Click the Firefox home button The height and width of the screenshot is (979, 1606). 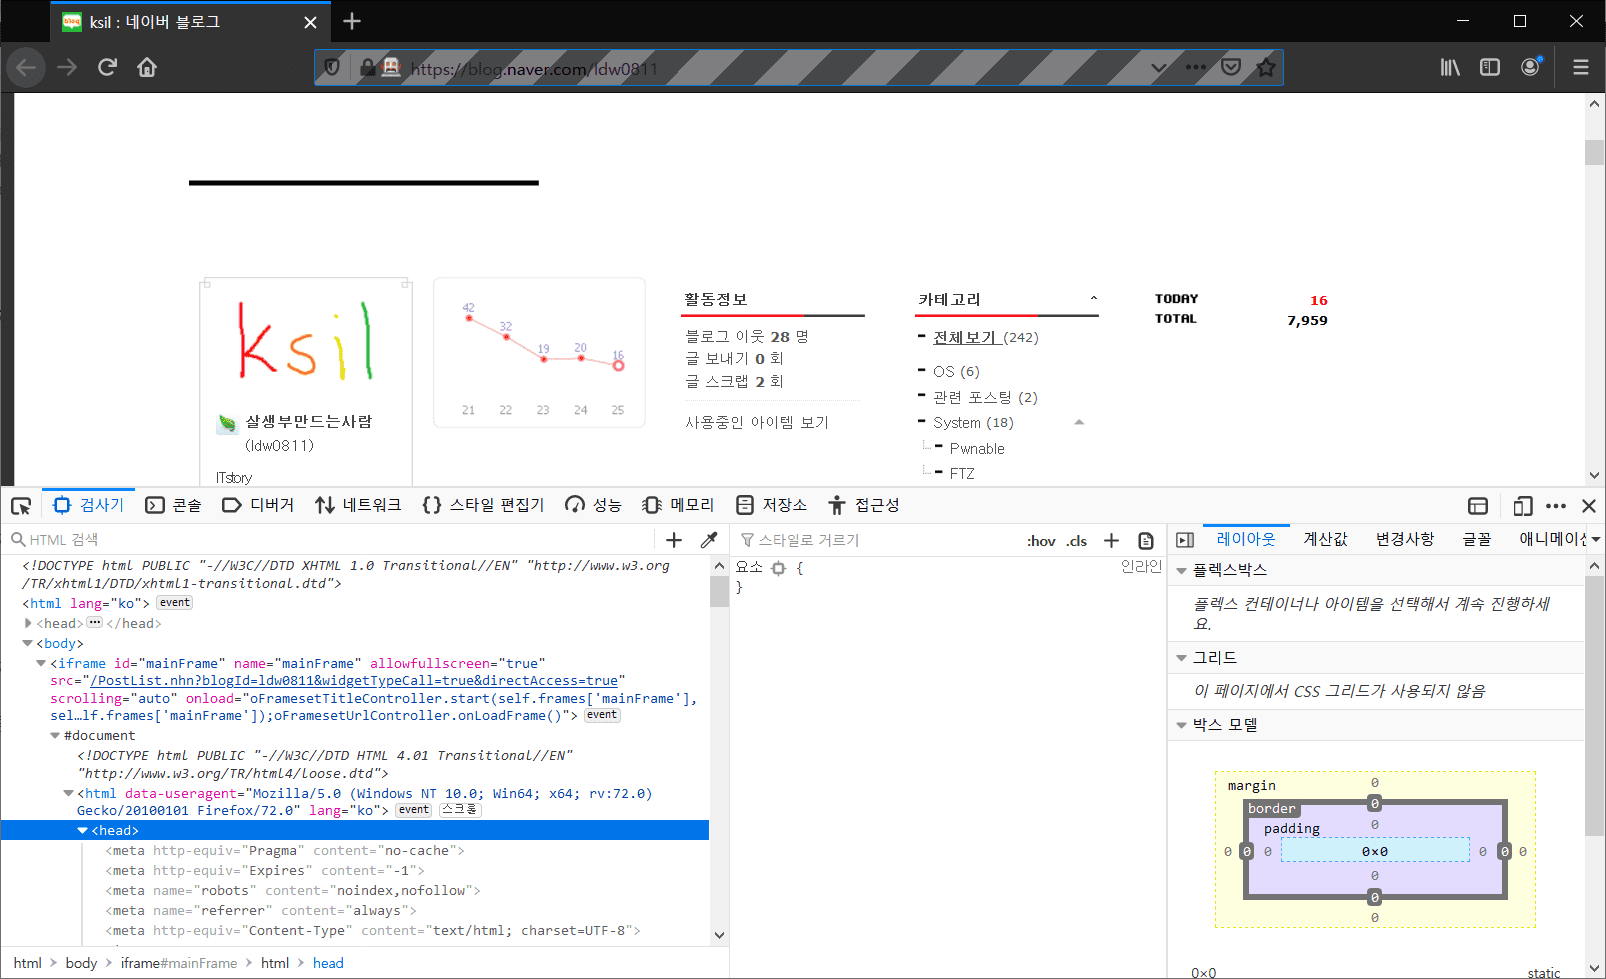pyautogui.click(x=147, y=67)
